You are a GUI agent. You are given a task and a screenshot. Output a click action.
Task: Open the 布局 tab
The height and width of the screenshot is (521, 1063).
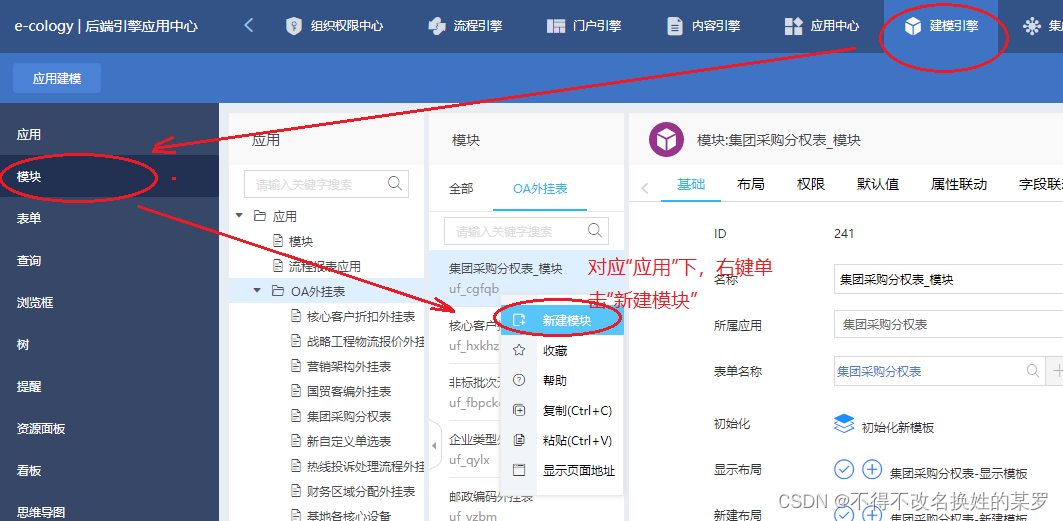[x=750, y=184]
